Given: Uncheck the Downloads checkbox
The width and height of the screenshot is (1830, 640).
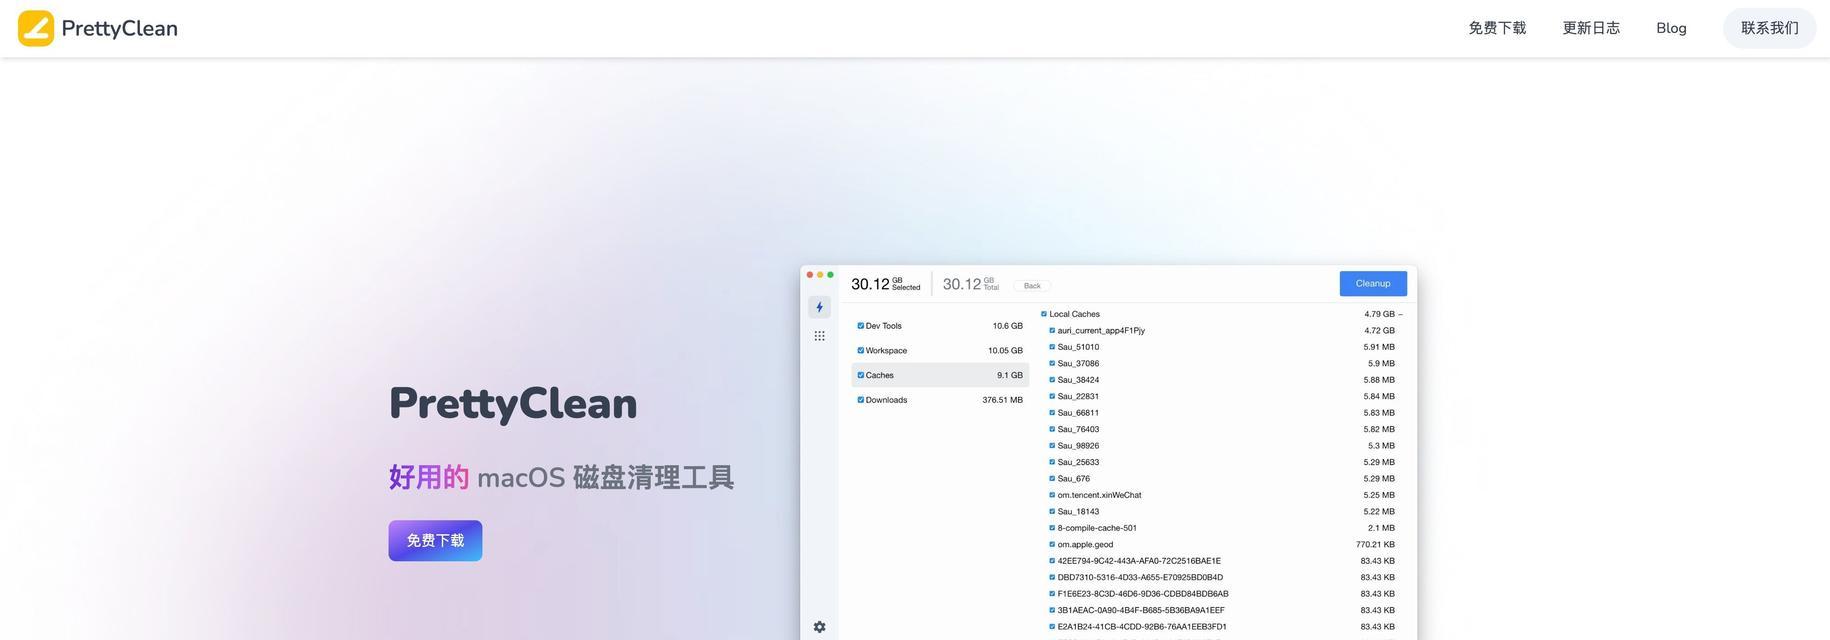Looking at the screenshot, I should 860,400.
